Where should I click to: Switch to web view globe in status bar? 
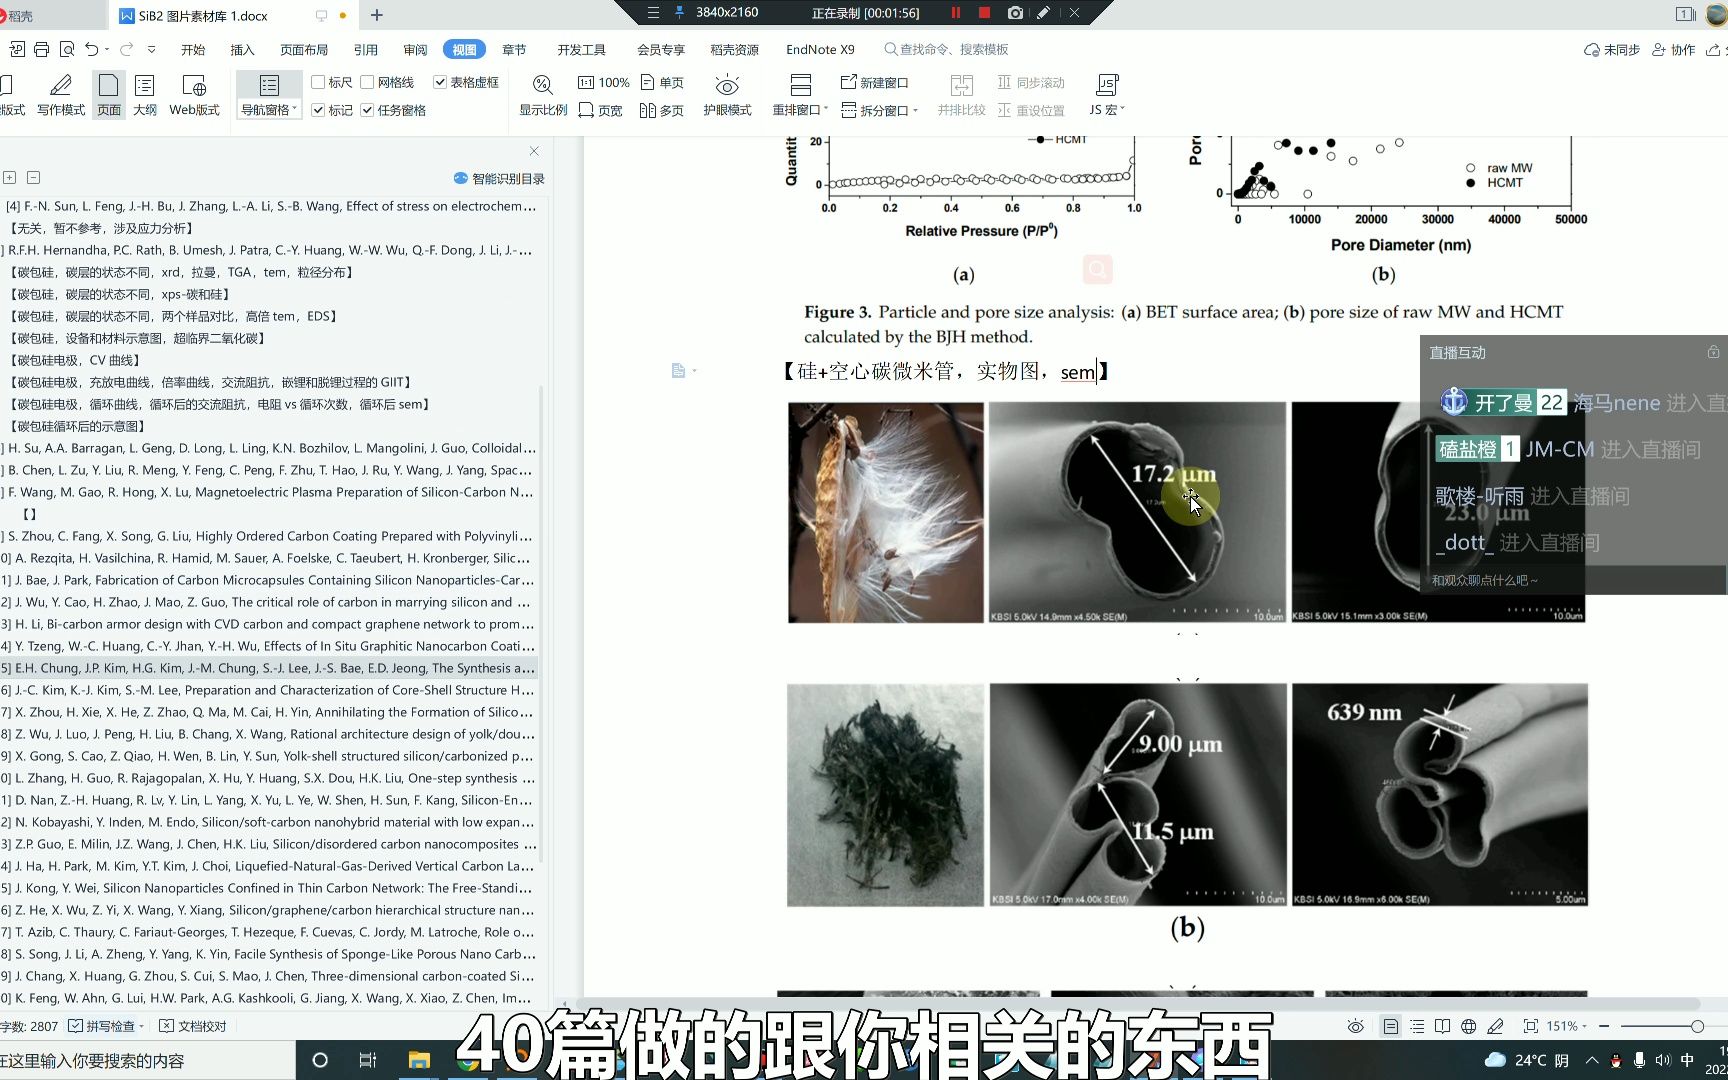click(1468, 1026)
